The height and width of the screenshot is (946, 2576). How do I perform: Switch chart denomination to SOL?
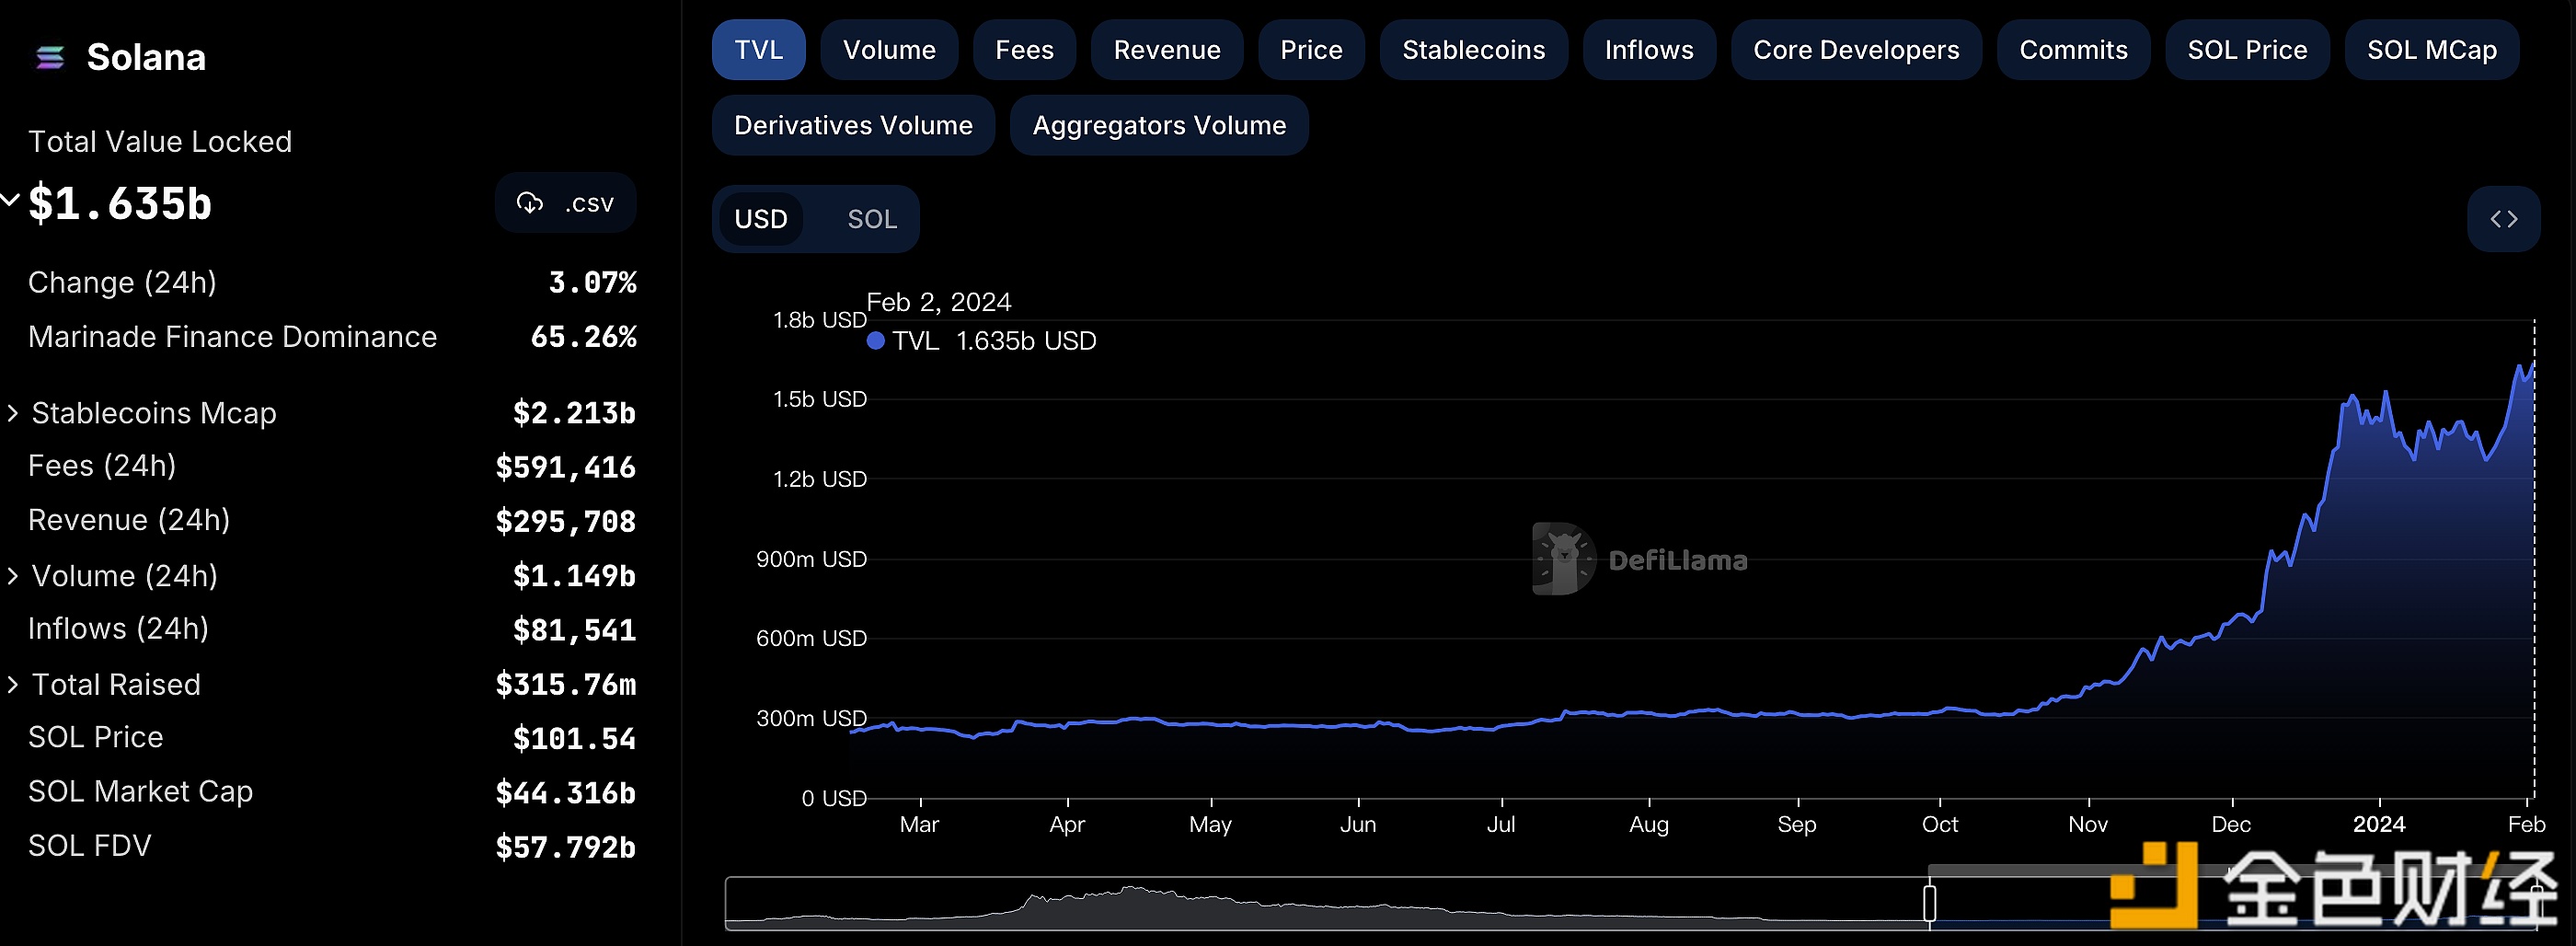click(x=871, y=219)
